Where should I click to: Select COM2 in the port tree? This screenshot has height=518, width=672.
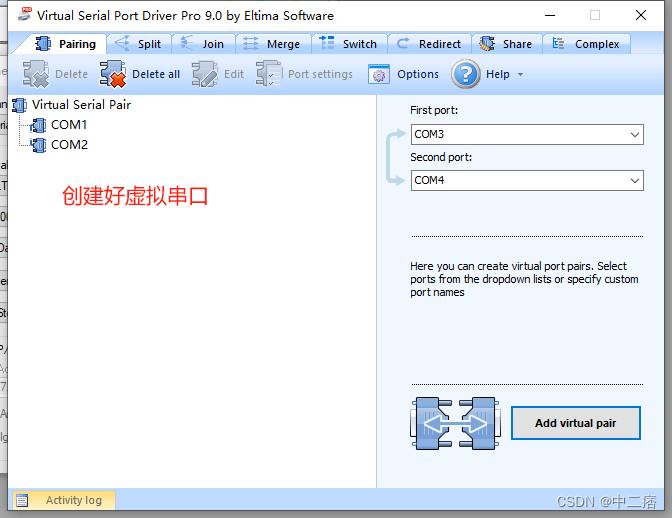(x=69, y=145)
